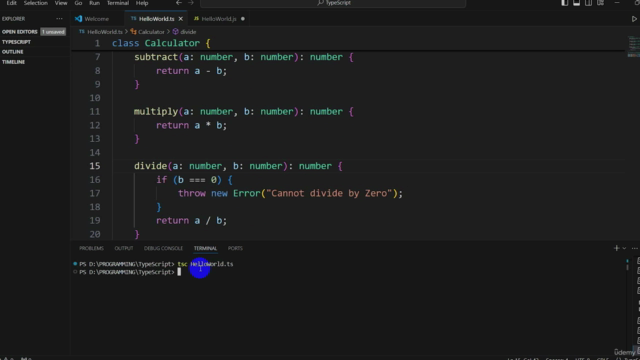This screenshot has height=360, width=640.
Task: Run the file with the play icon
Action: point(634,19)
